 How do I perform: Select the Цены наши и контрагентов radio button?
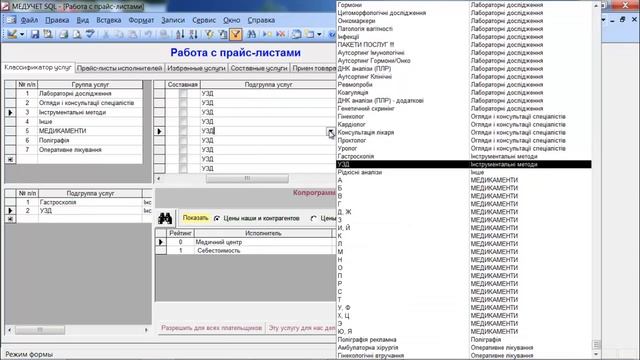coord(217,218)
